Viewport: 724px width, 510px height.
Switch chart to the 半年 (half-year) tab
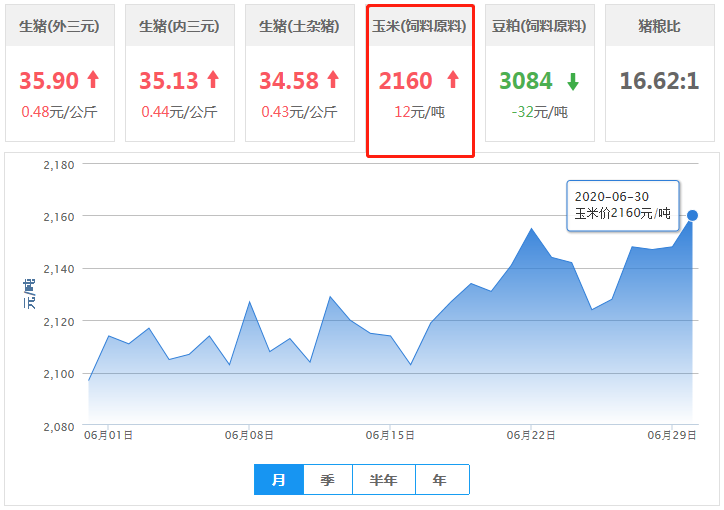[384, 480]
